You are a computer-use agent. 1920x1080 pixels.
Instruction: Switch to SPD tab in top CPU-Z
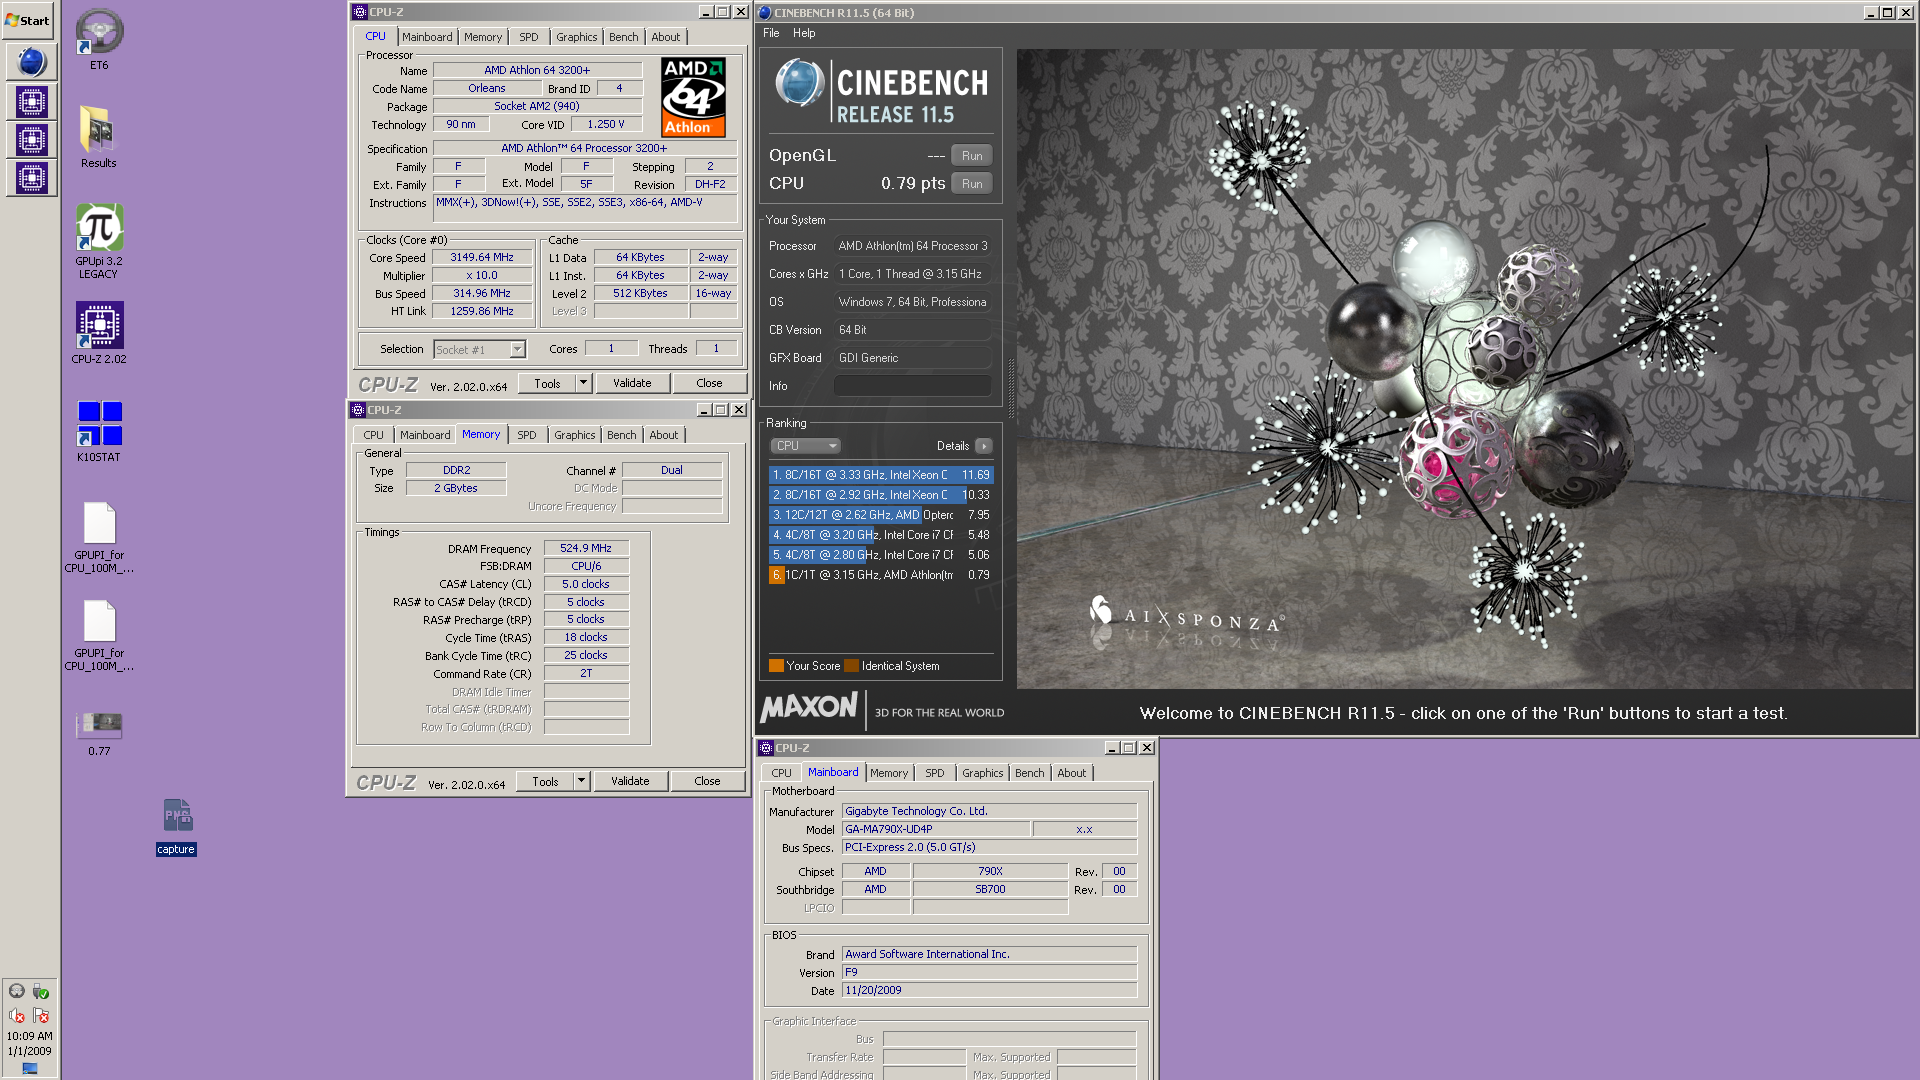[529, 37]
